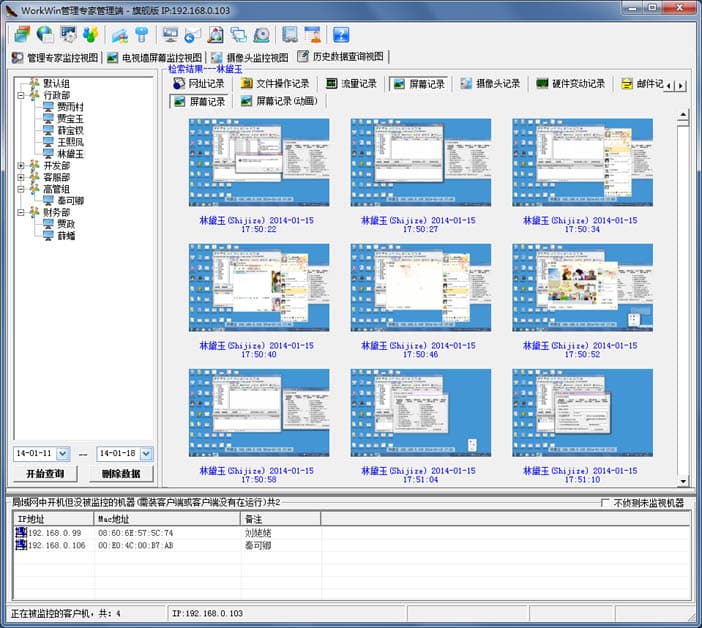
Task: Open the blue question mark help icon
Action: coord(341,34)
